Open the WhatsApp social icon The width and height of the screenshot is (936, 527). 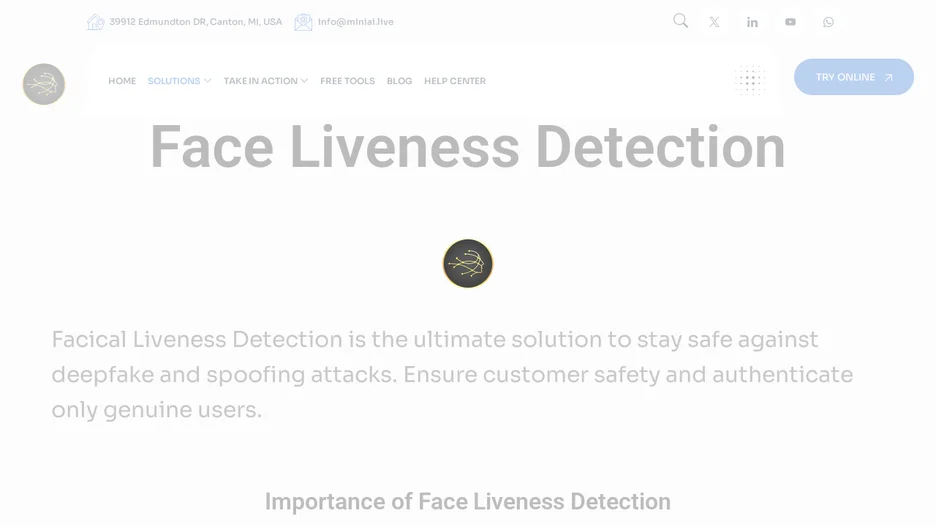point(828,22)
